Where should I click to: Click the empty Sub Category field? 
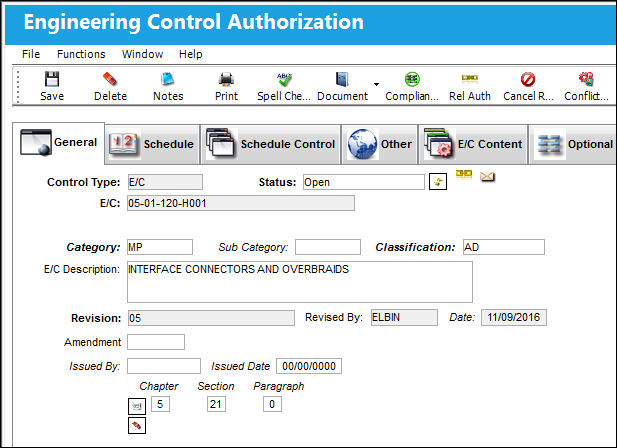(328, 247)
